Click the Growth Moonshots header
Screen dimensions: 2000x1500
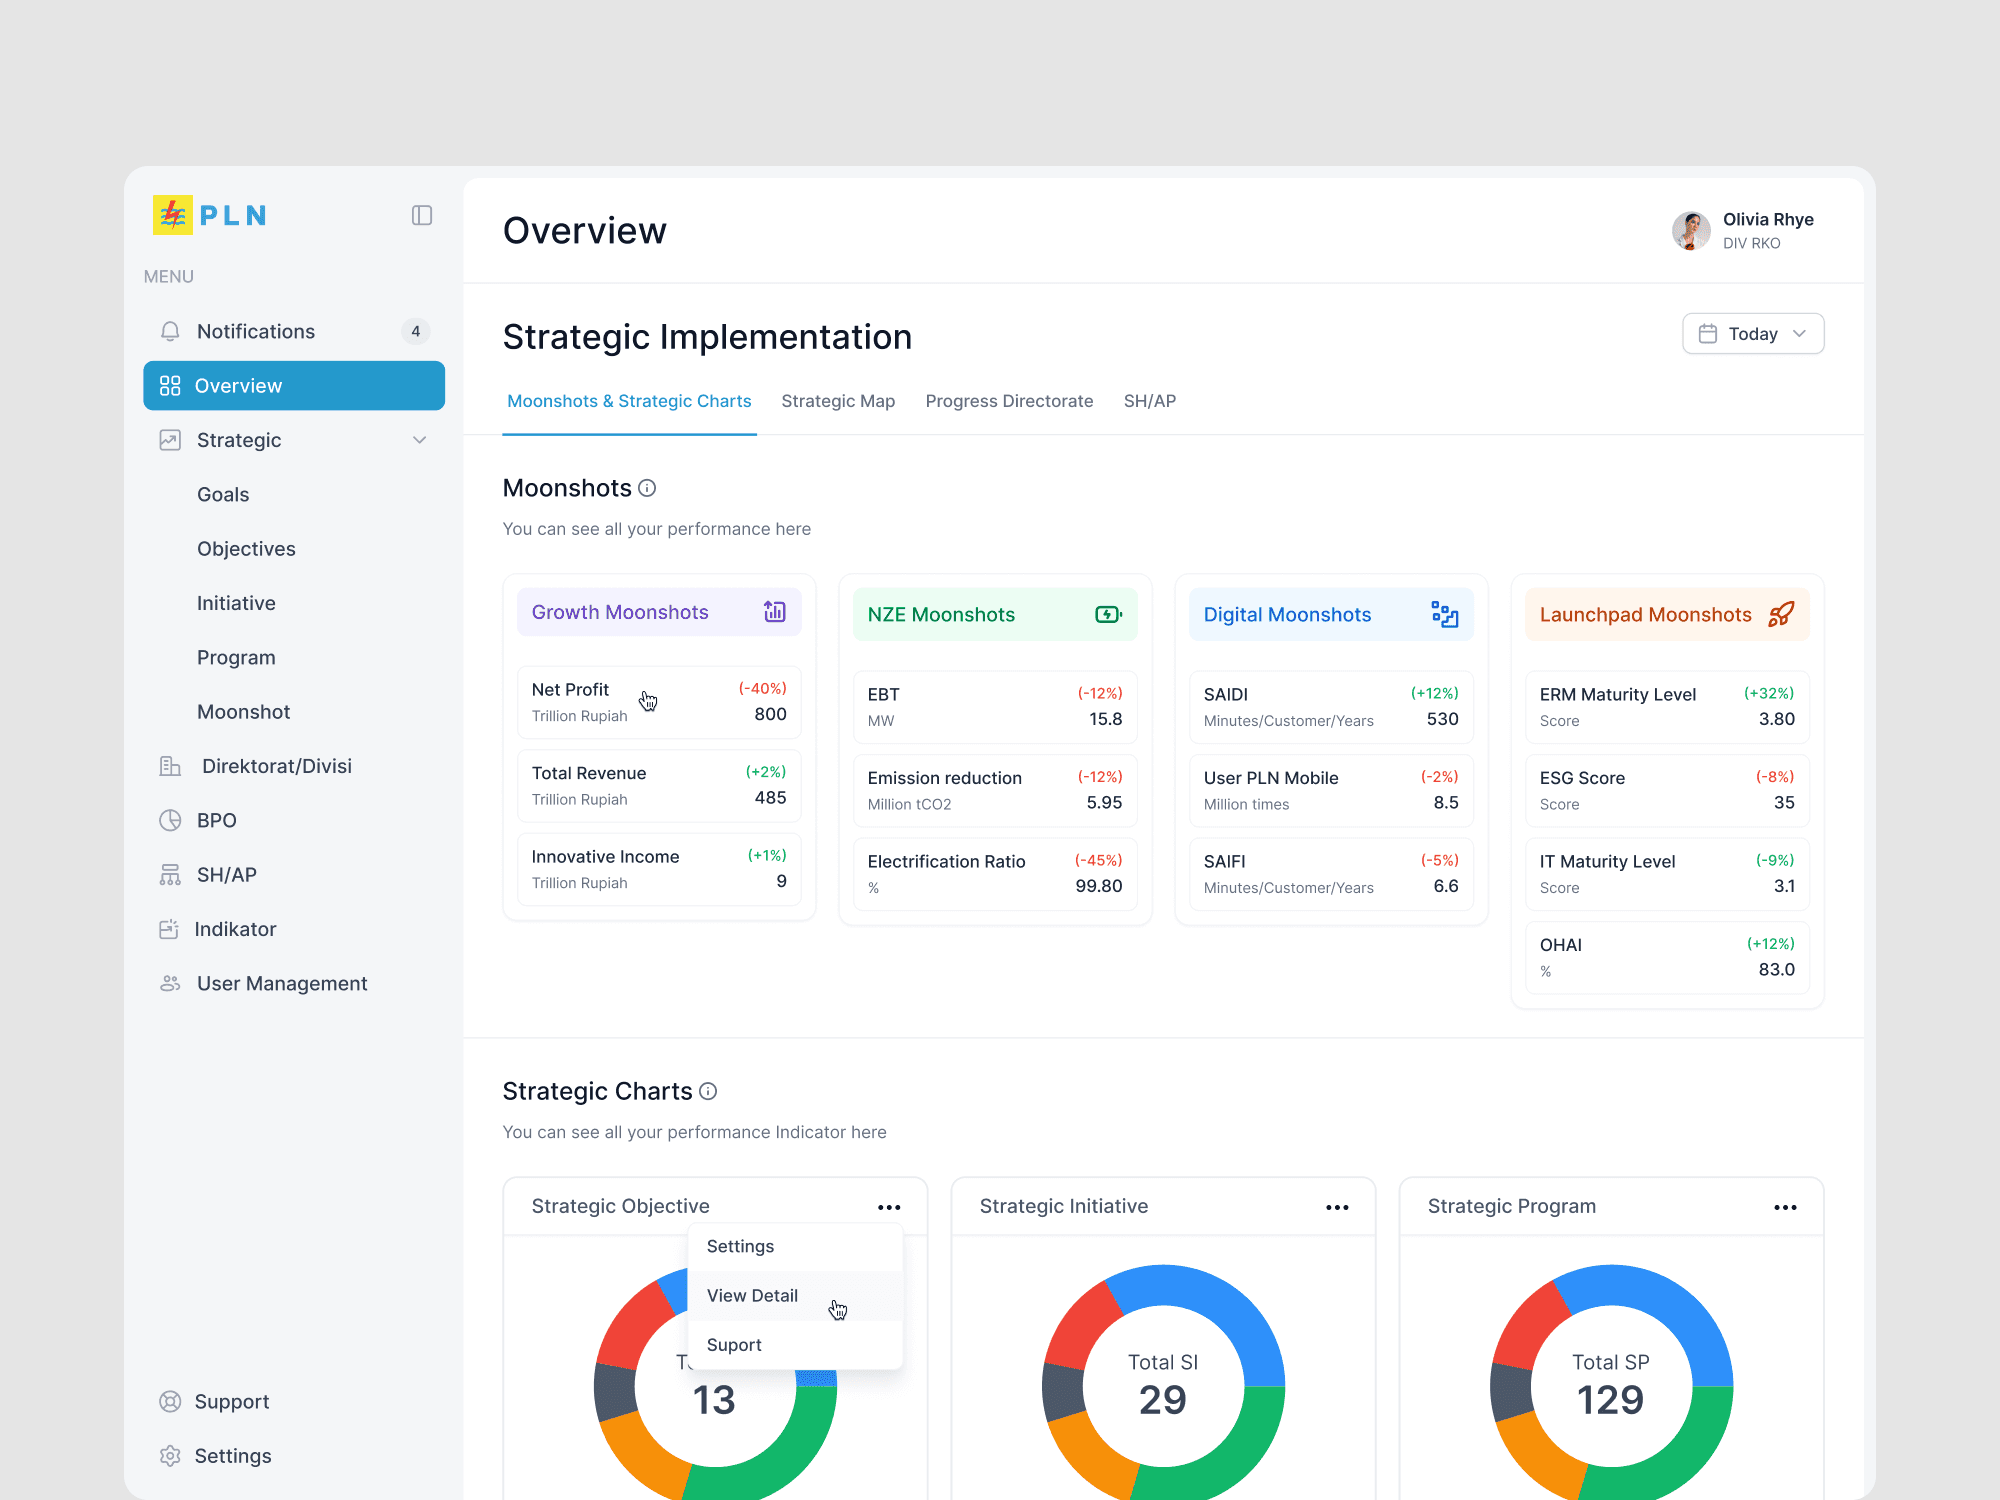659,612
